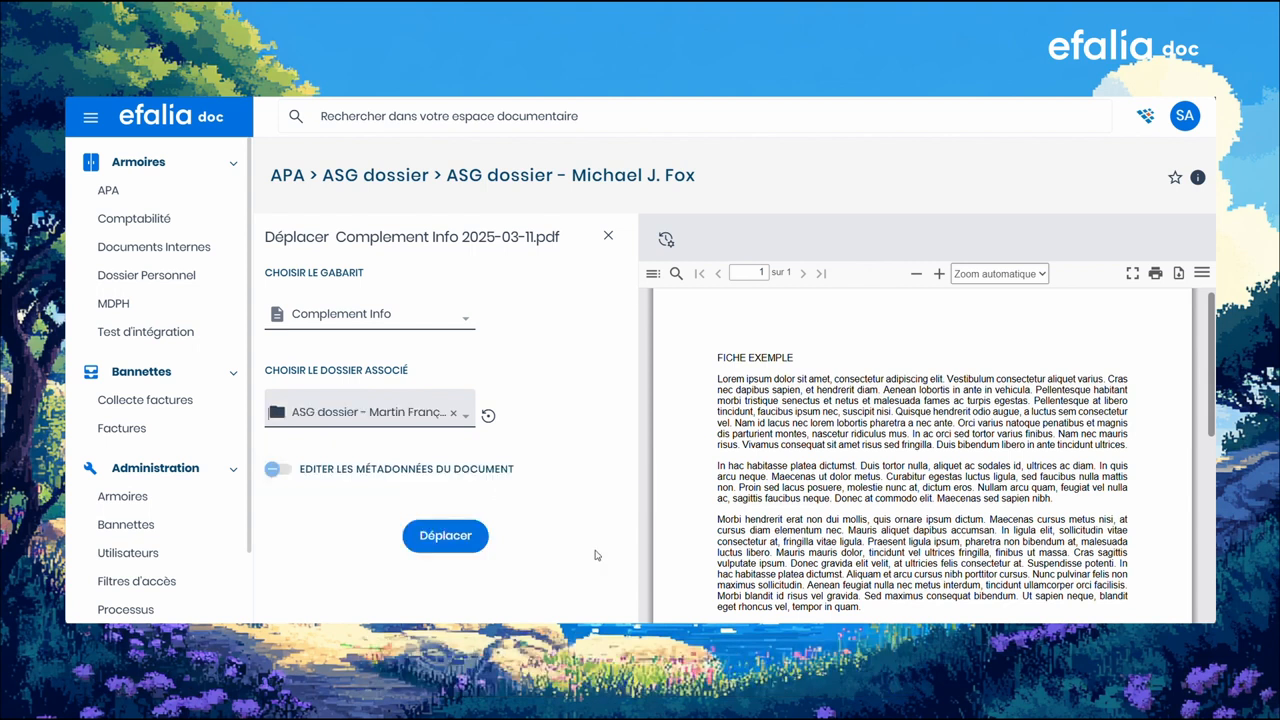Click the sidebar scrollbar
The height and width of the screenshot is (720, 1280).
tap(249, 346)
